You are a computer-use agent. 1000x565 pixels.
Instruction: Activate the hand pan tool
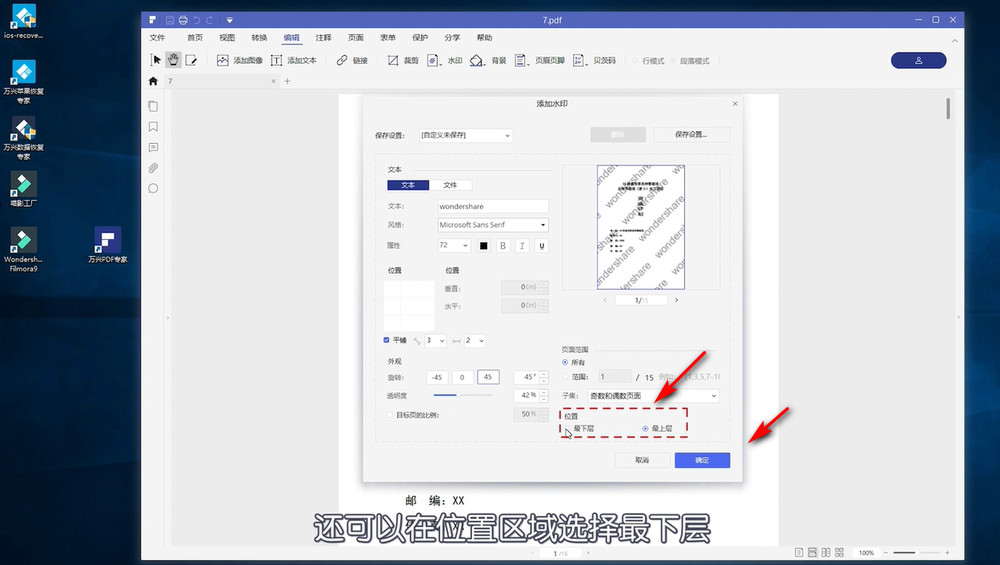[173, 60]
